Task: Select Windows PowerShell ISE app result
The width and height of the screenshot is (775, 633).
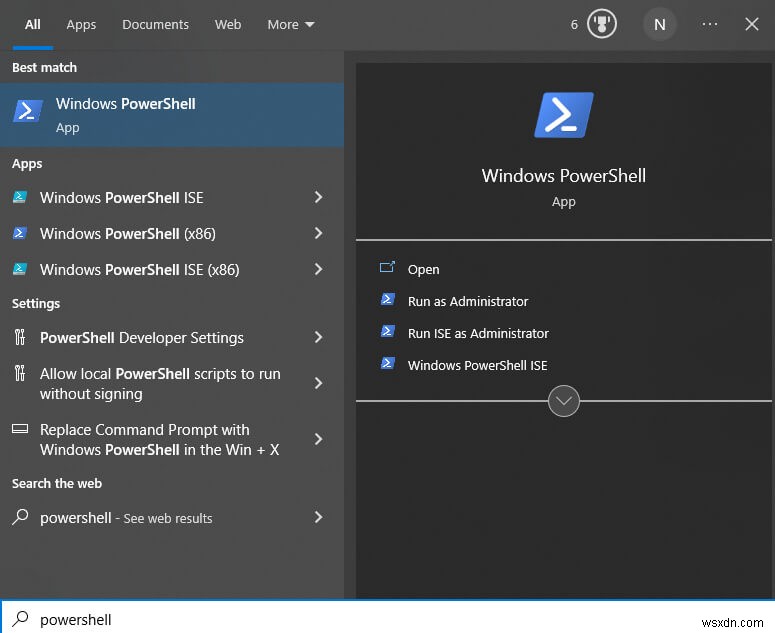Action: pos(172,197)
